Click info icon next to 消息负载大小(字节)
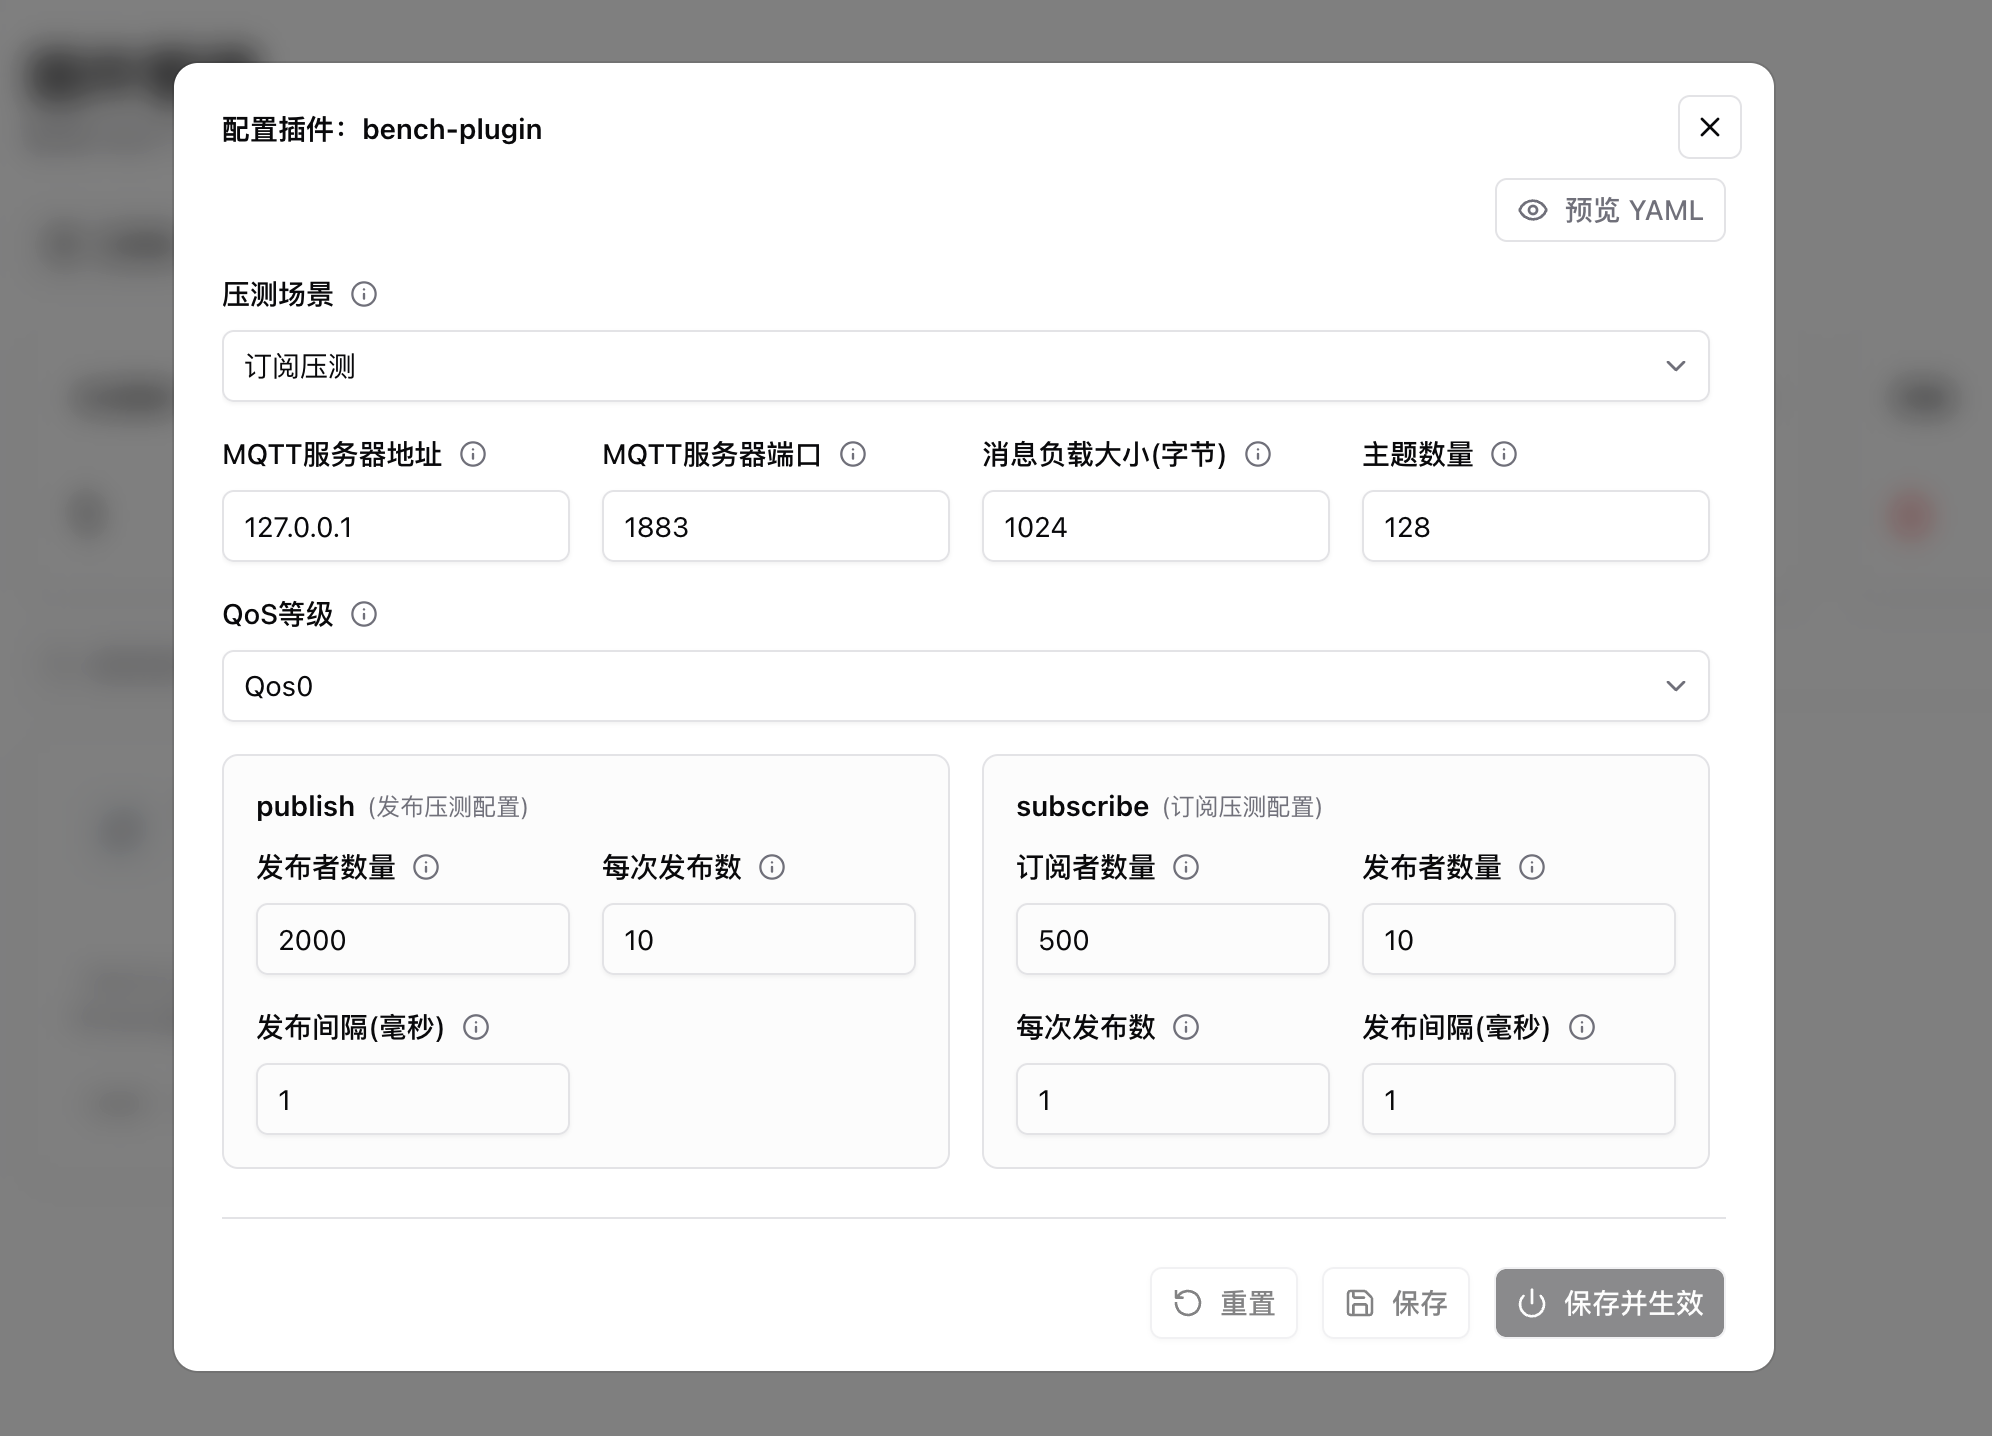The width and height of the screenshot is (1992, 1436). click(1258, 454)
